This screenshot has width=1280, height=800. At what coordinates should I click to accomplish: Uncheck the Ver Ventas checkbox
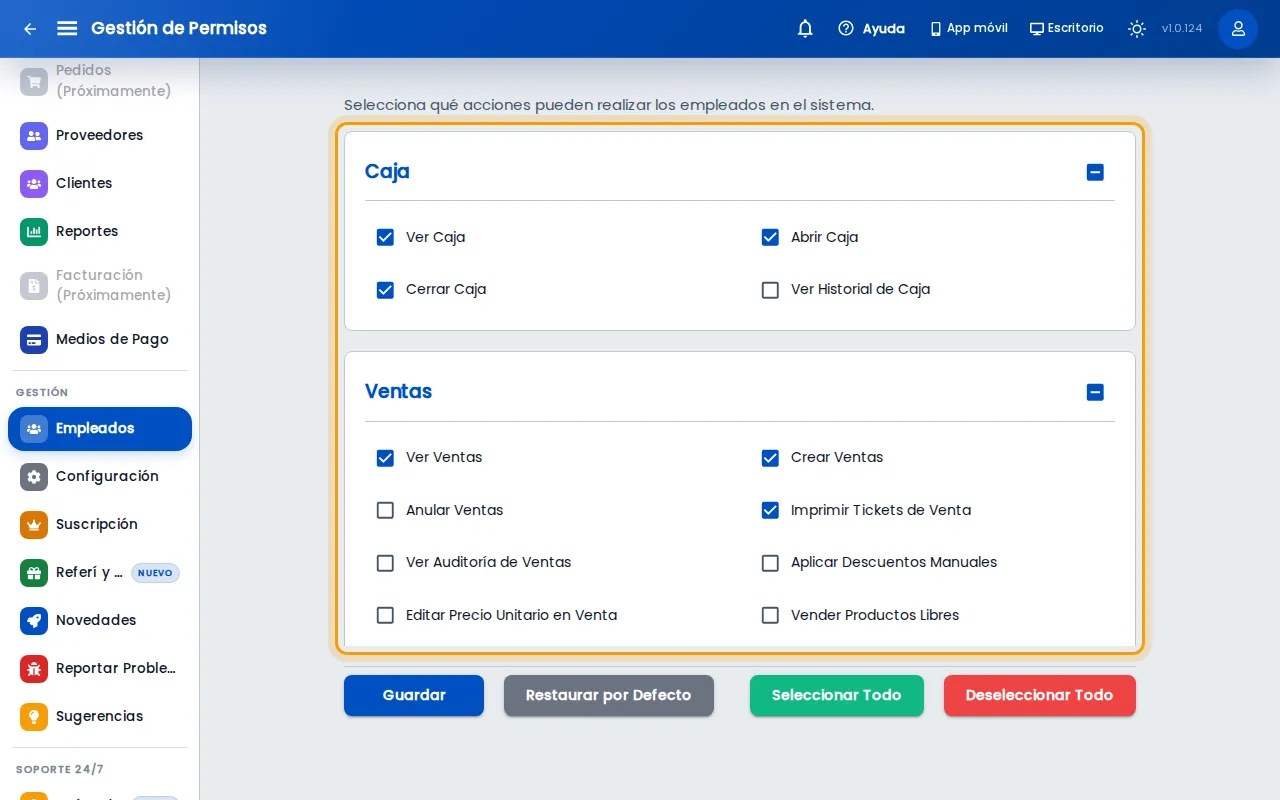click(x=385, y=458)
